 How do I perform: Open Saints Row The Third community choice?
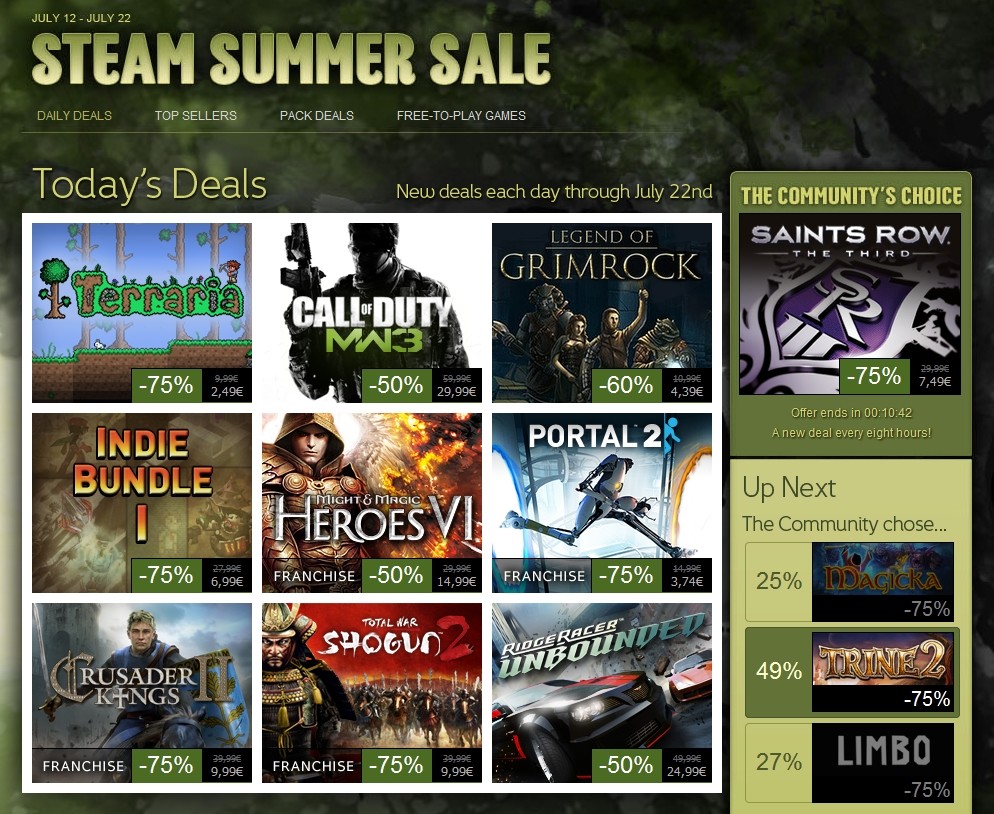pos(850,304)
